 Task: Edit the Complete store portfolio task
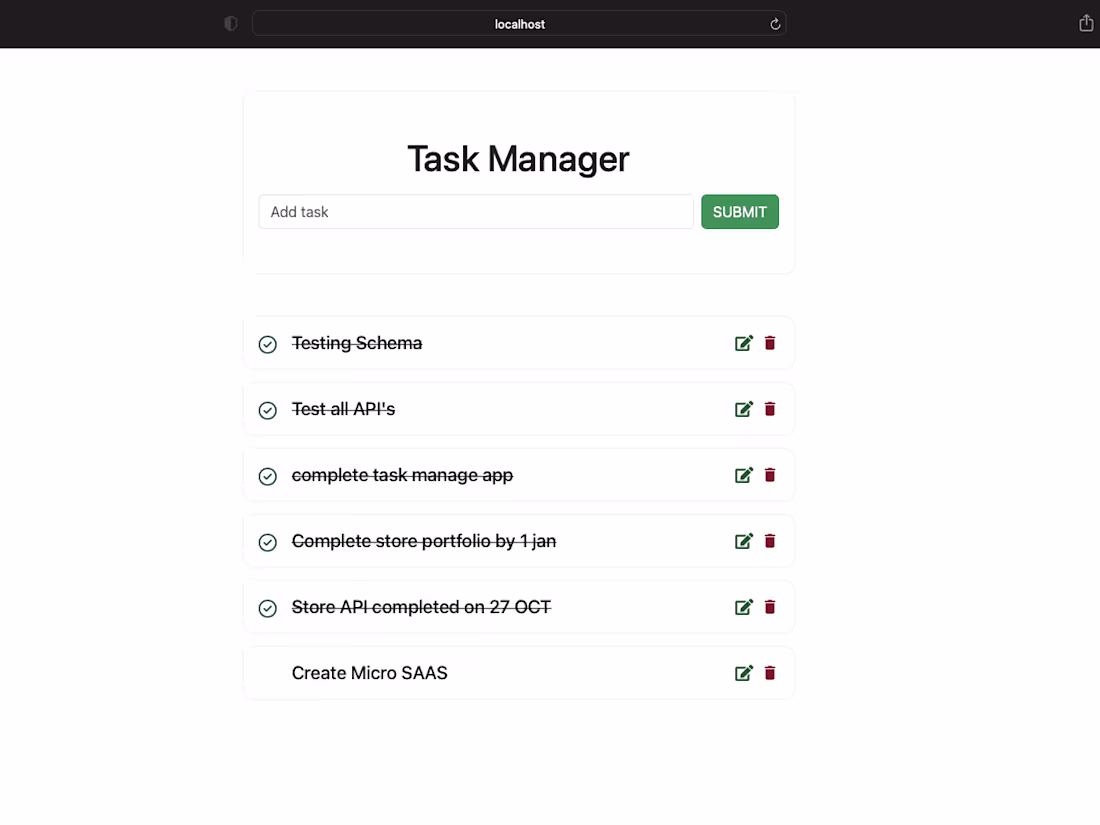744,541
